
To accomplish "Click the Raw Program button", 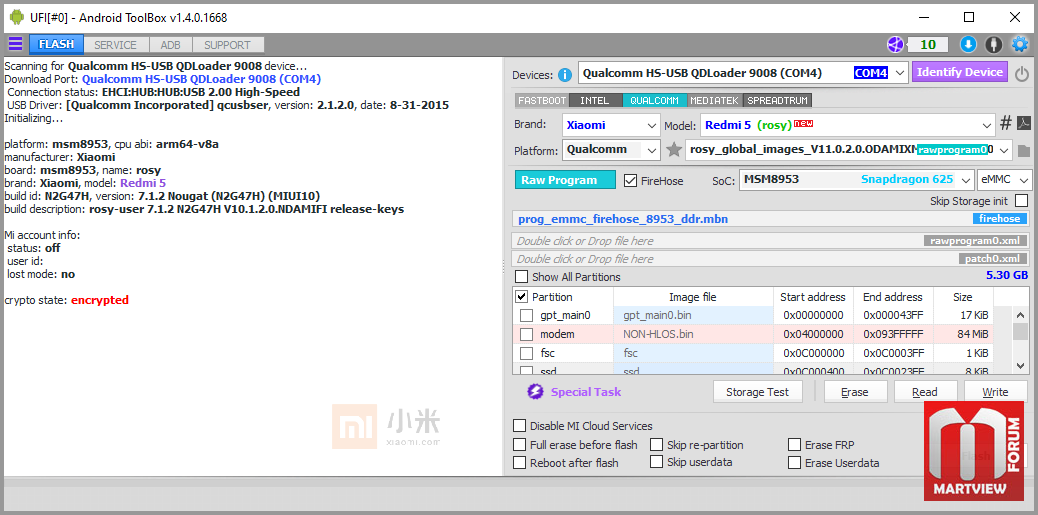I will tap(565, 180).
